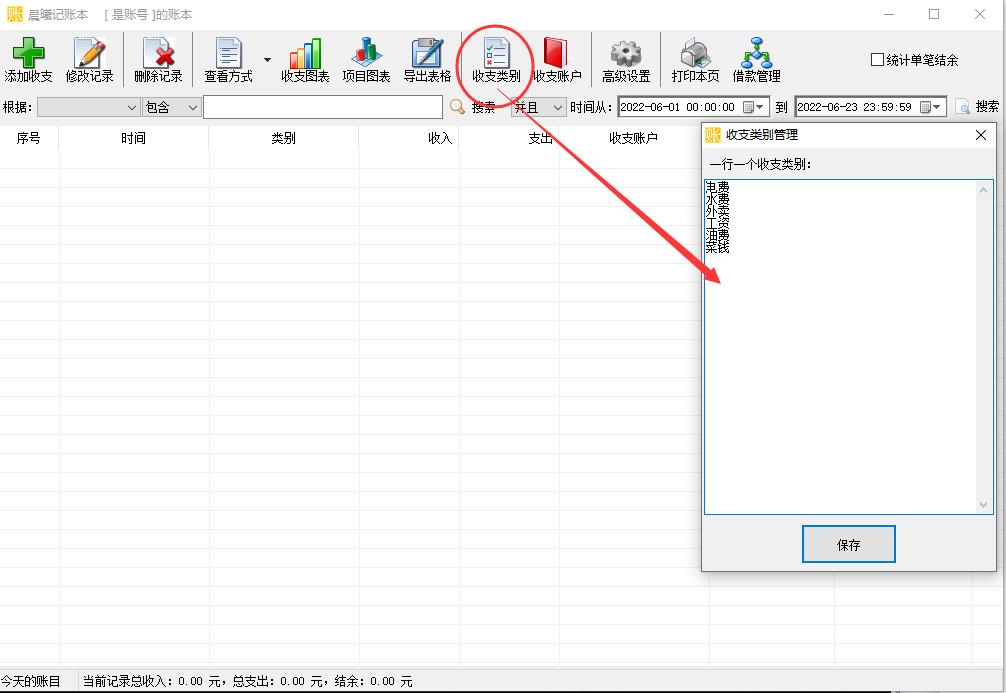This screenshot has height=693, width=1006.
Task: Click category list scrollbar up arrow
Action: tap(984, 190)
